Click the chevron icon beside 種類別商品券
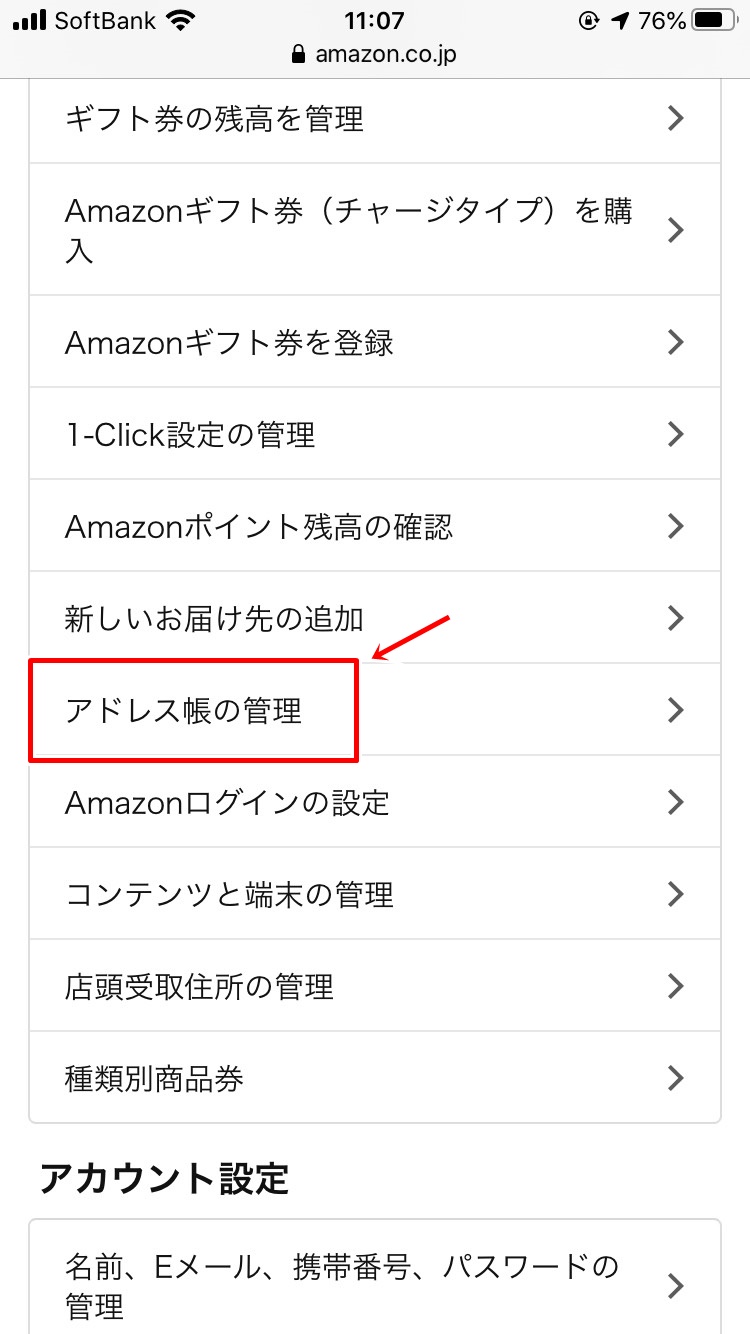The height and width of the screenshot is (1334, 750). [676, 1078]
